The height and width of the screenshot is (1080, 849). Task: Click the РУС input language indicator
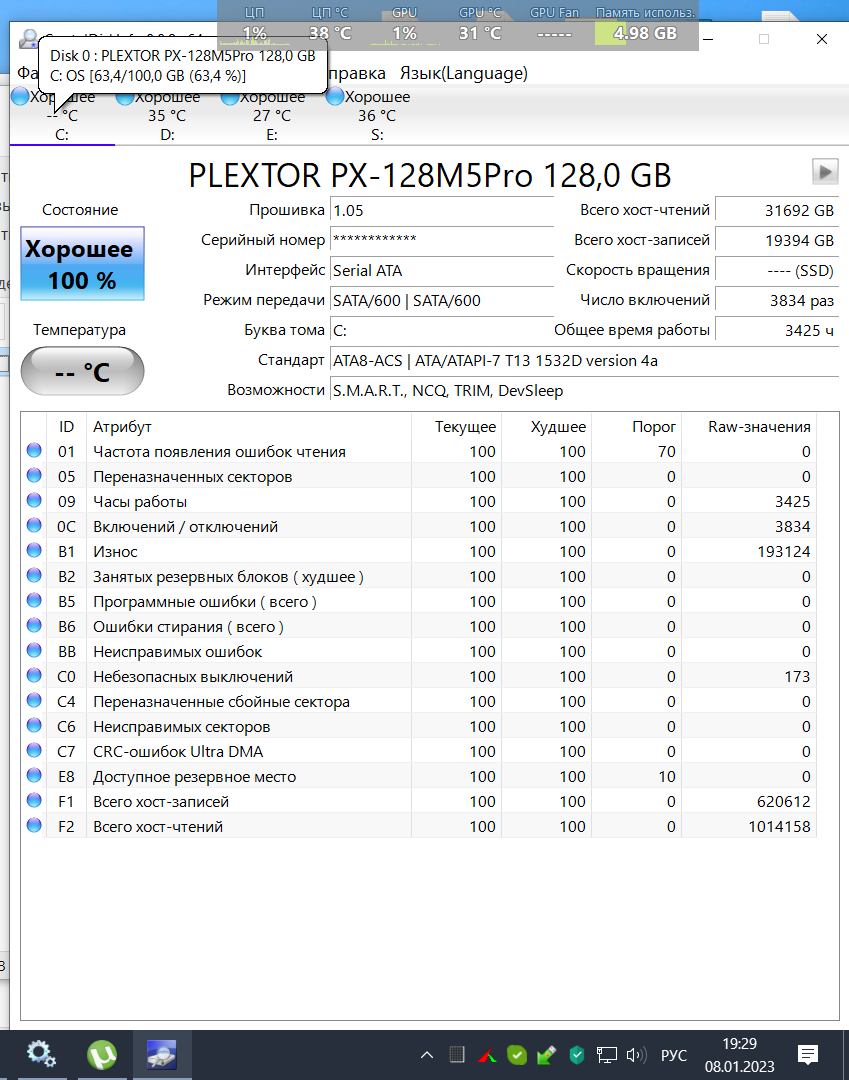(x=673, y=1055)
